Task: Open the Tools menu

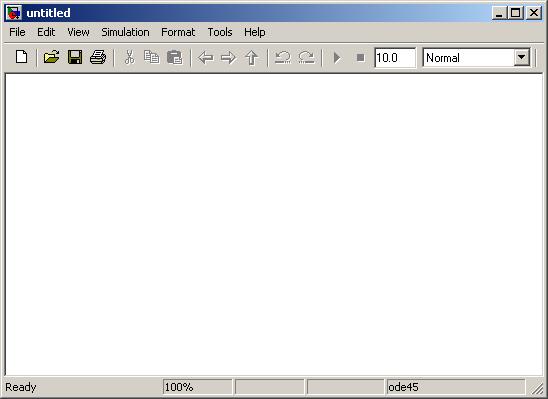Action: (220, 32)
